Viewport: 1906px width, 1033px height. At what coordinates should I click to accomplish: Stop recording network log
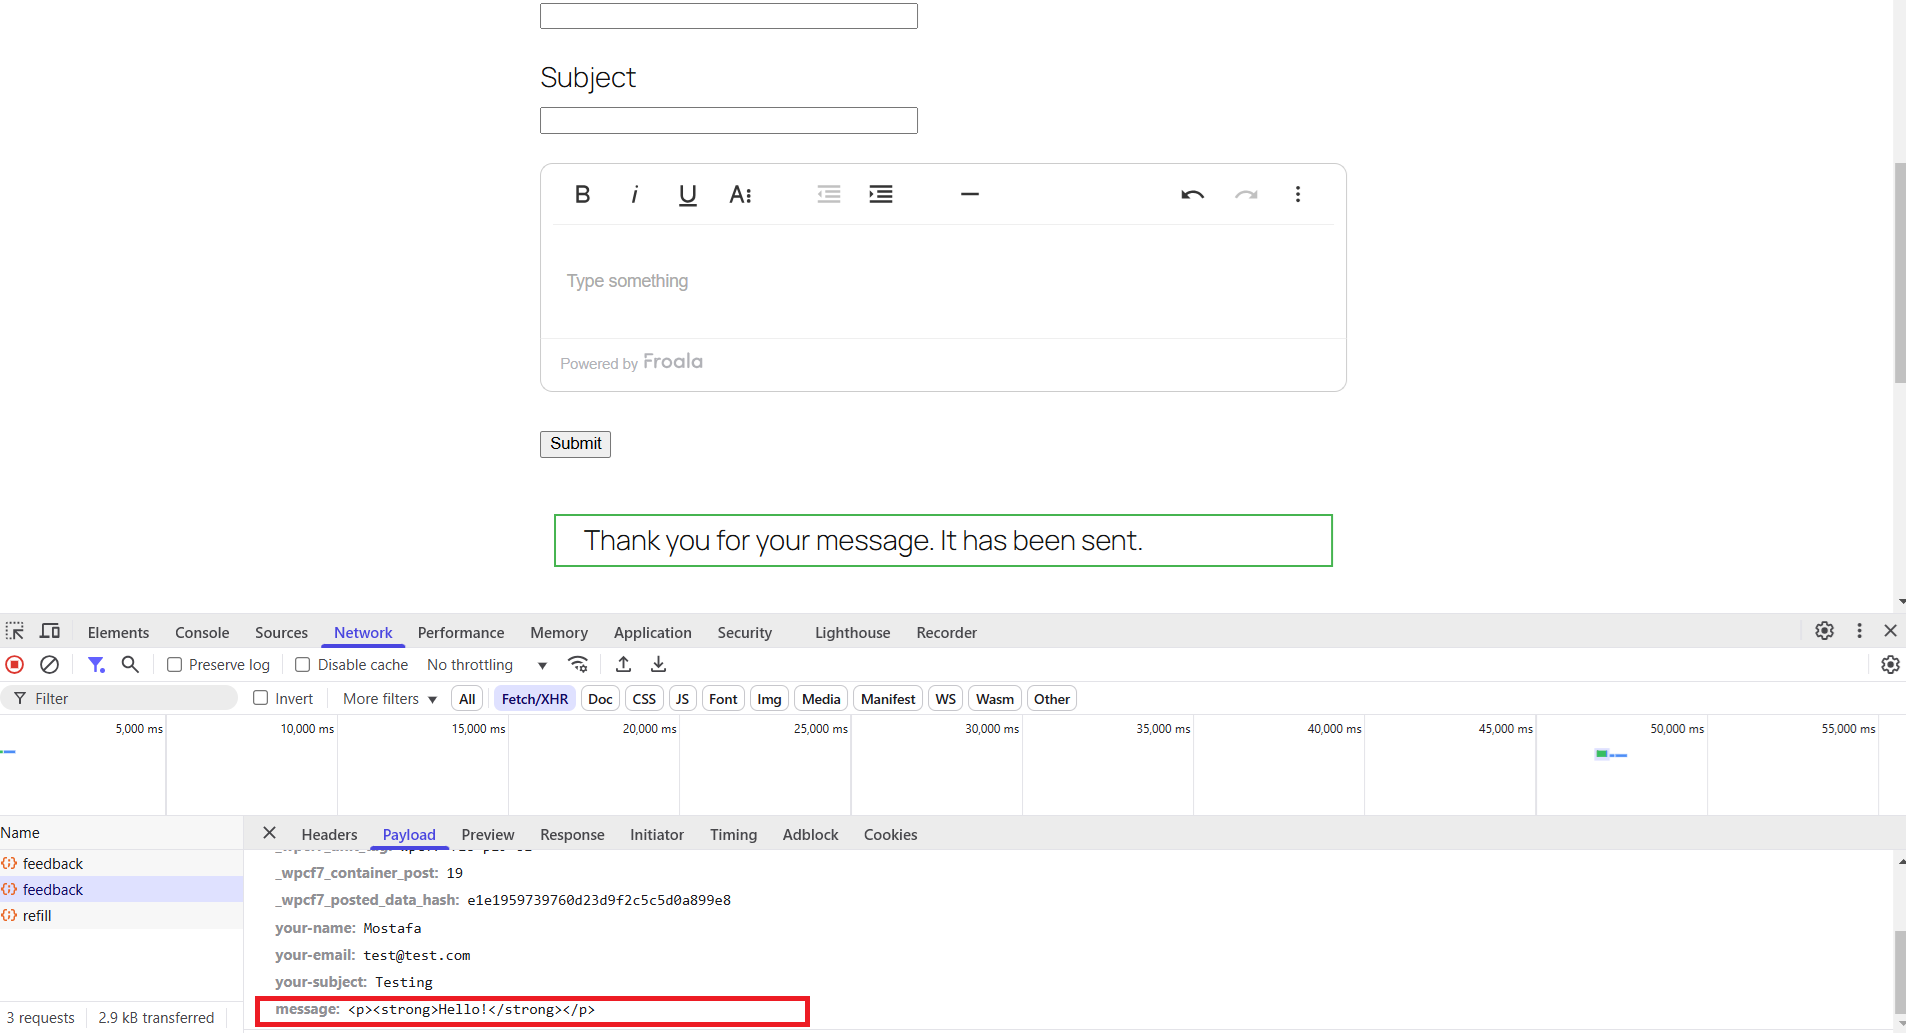pos(15,664)
